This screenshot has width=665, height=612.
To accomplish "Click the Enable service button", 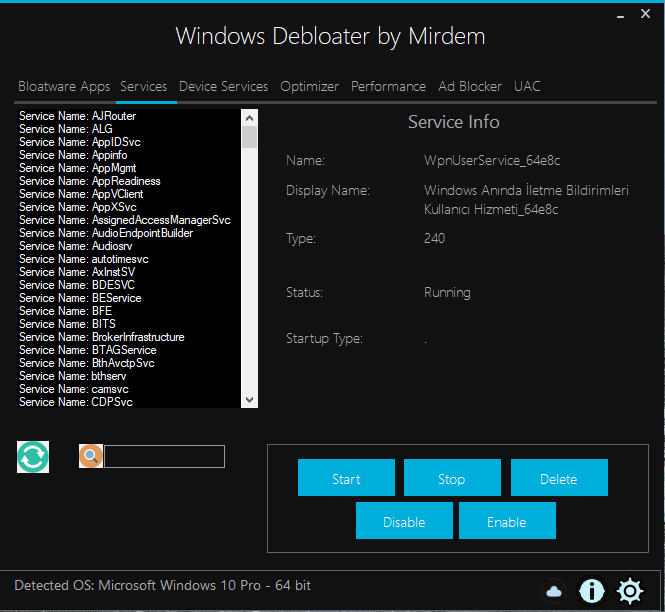I will click(507, 521).
